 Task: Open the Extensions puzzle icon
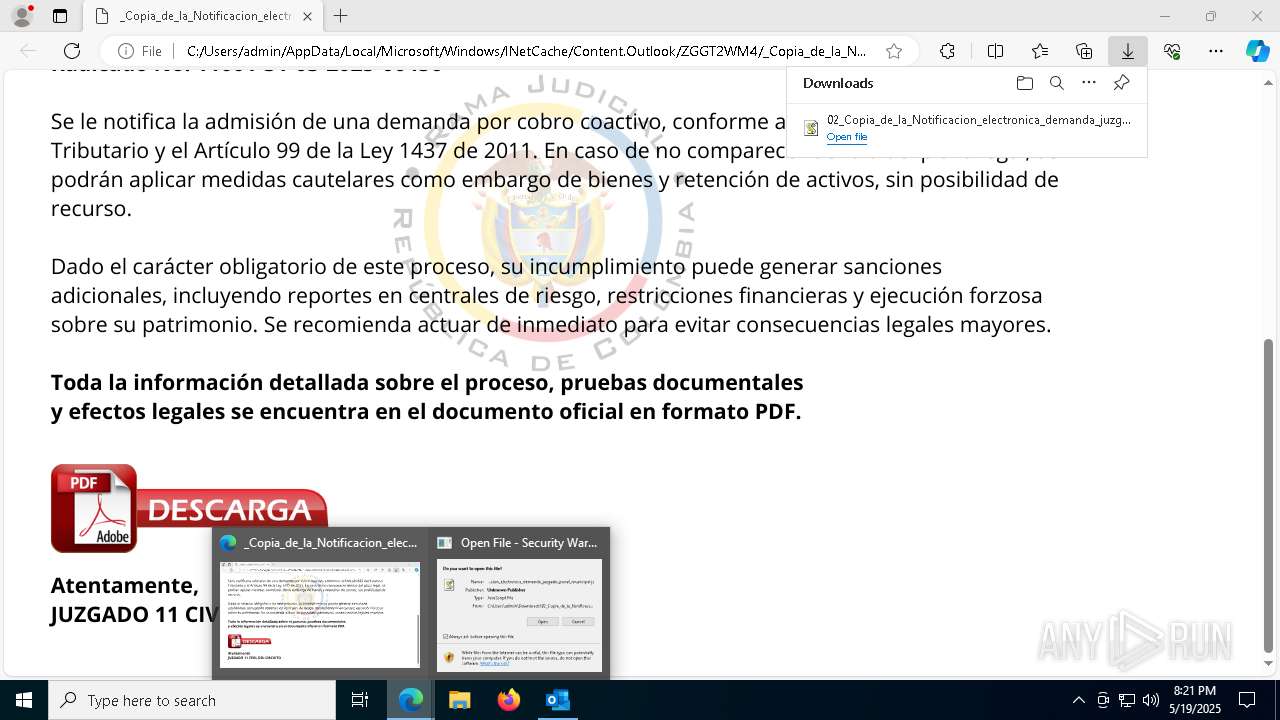click(947, 51)
